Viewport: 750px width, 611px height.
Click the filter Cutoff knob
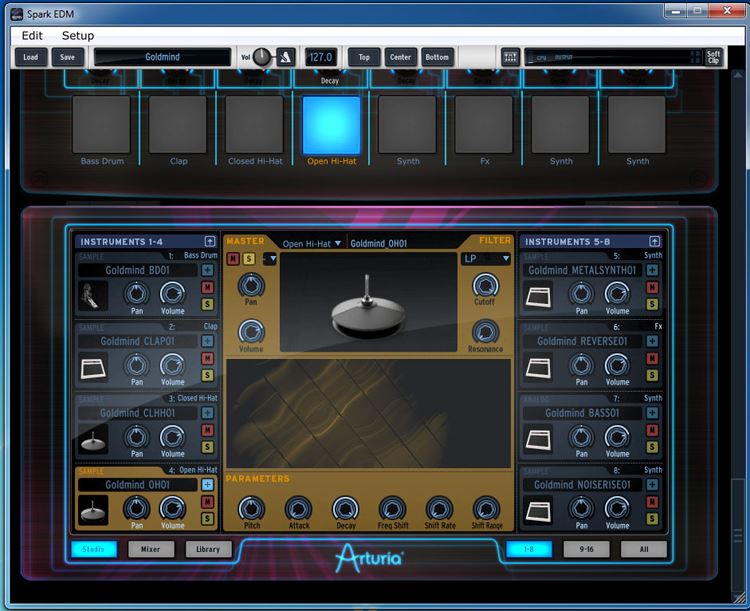coord(485,286)
